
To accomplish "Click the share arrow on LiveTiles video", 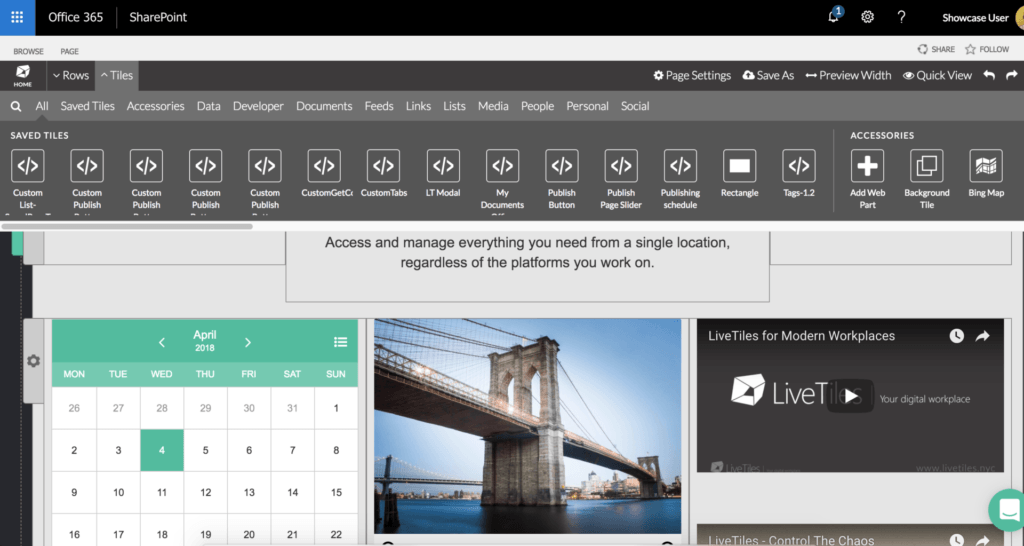I will pos(982,336).
